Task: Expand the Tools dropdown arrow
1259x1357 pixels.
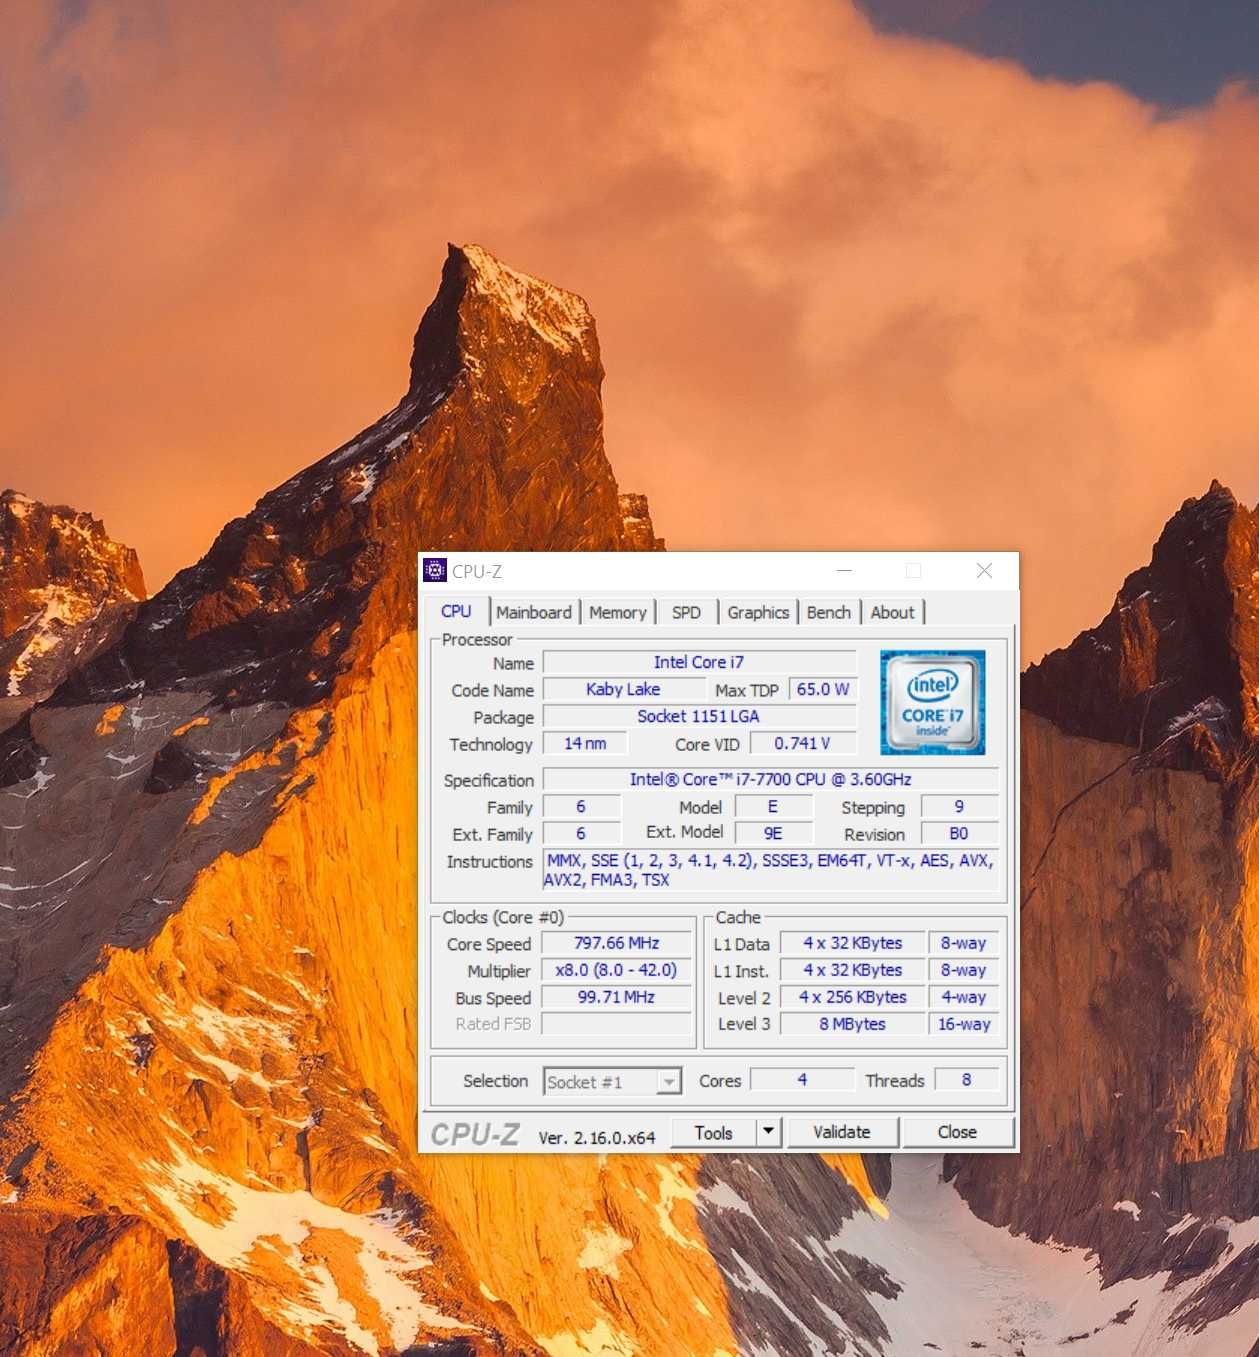Action: (x=768, y=1133)
